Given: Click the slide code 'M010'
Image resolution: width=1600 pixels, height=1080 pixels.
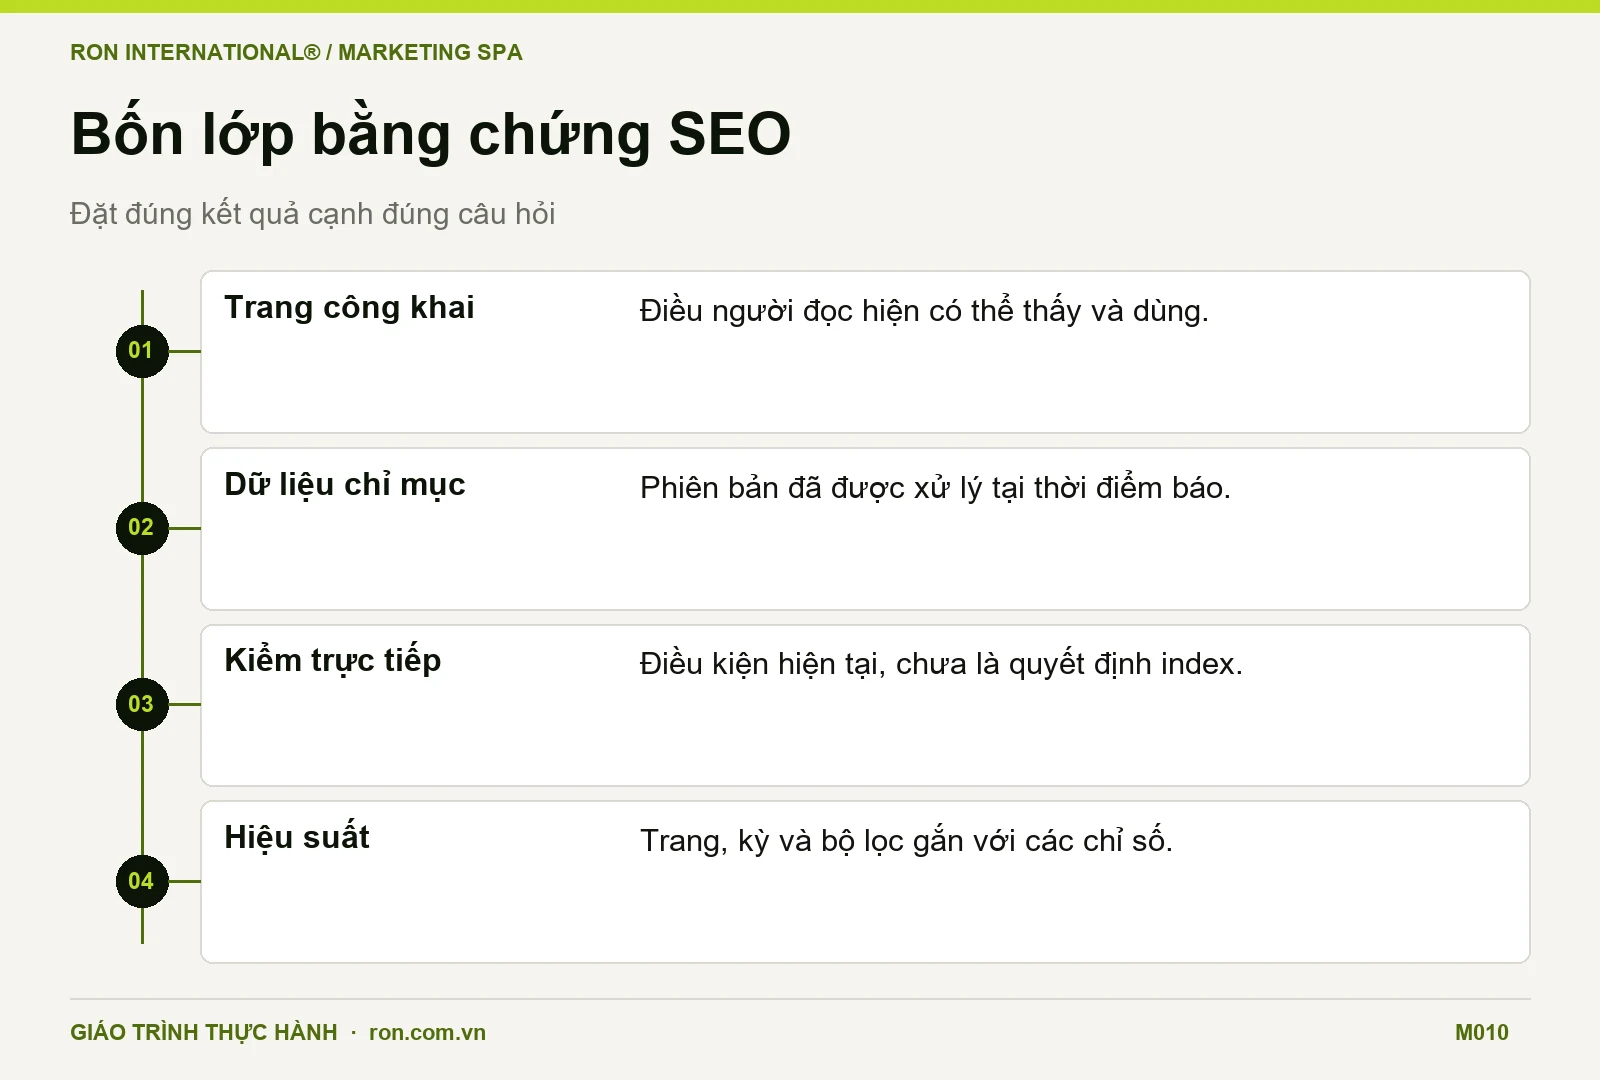Looking at the screenshot, I should [x=1482, y=1033].
